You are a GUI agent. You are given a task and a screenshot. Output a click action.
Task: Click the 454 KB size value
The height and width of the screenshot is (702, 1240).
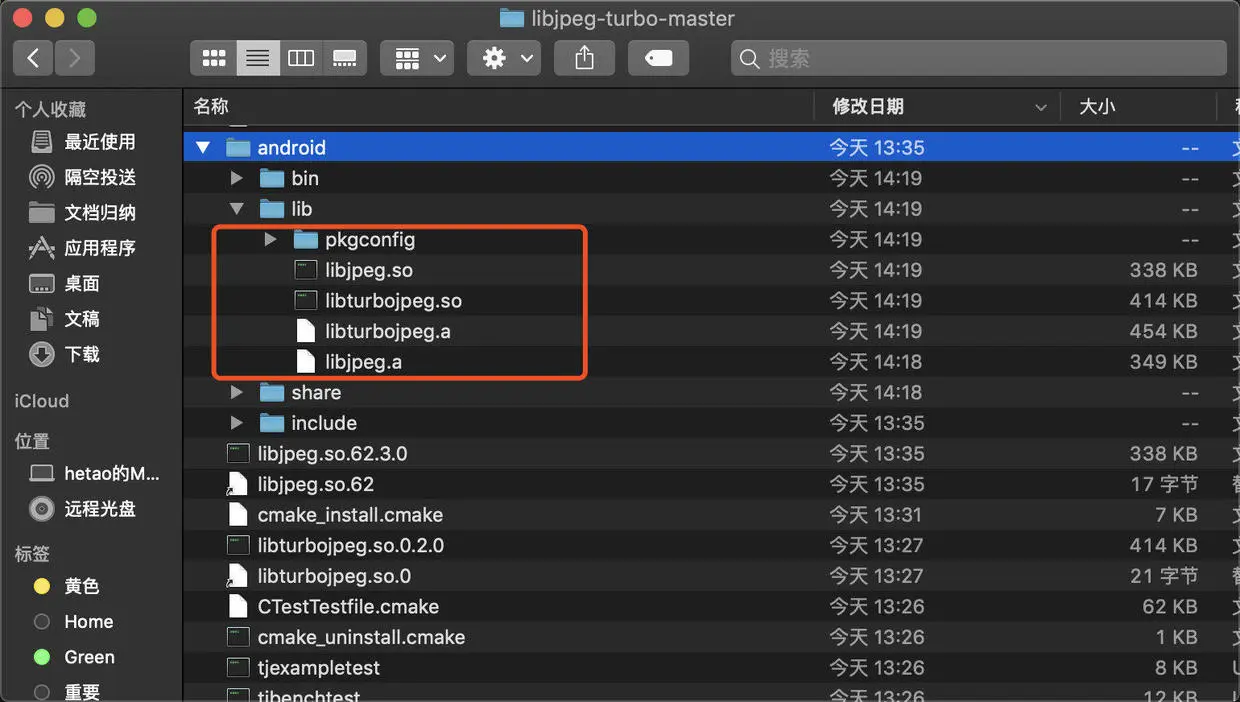click(1164, 331)
